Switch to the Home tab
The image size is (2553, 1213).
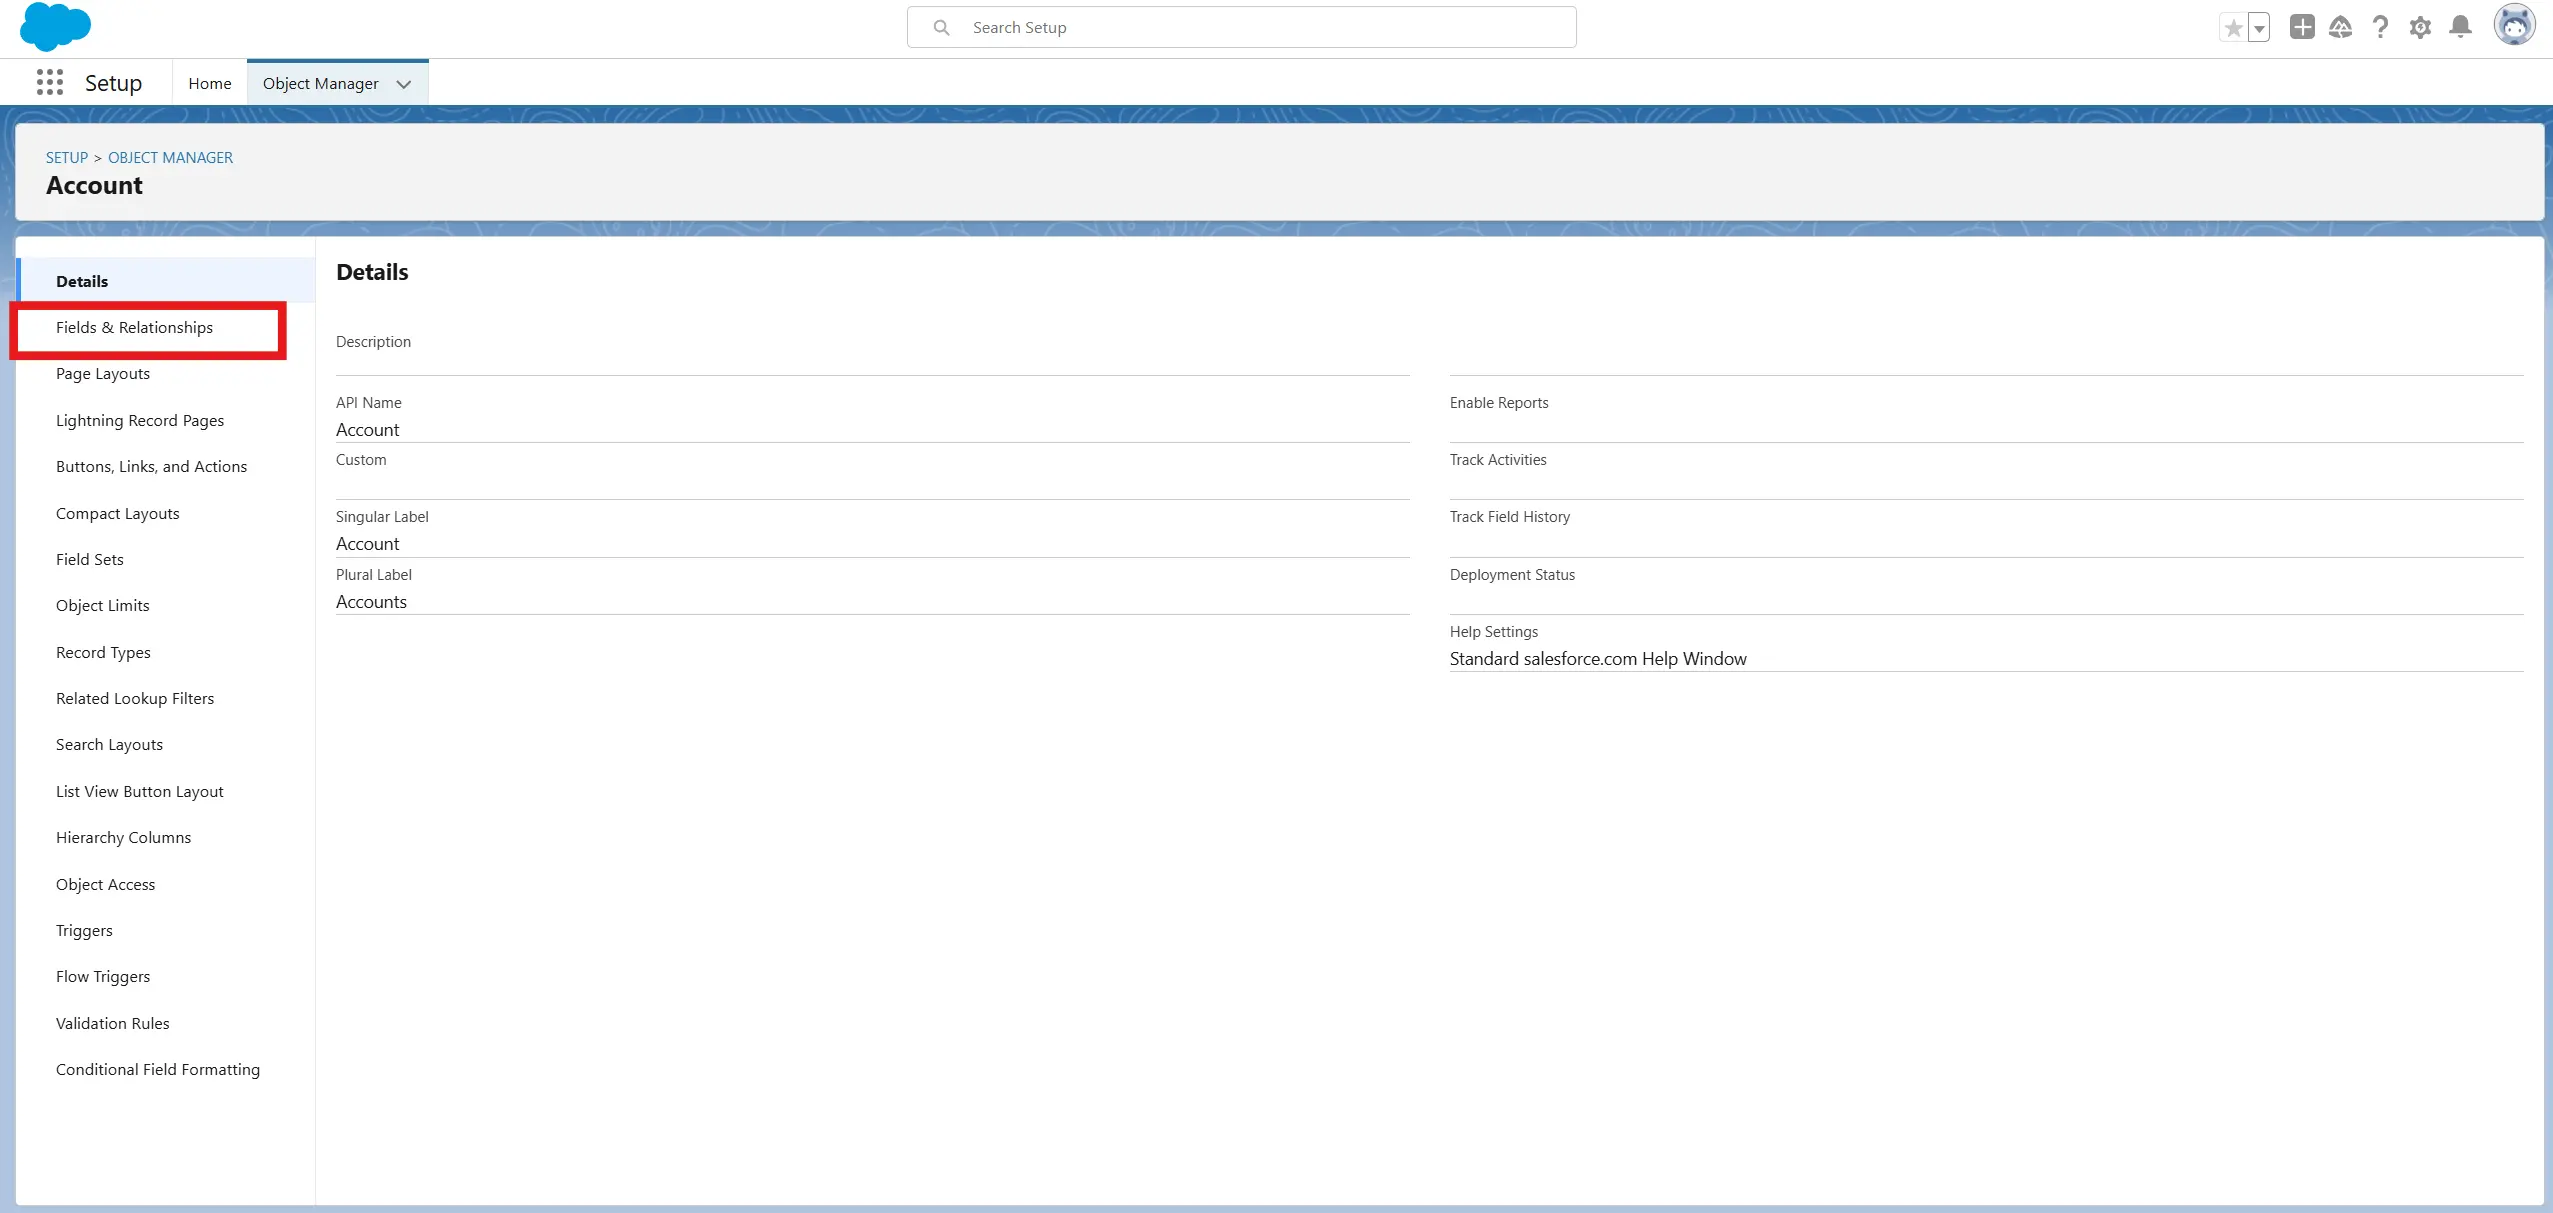[x=210, y=84]
